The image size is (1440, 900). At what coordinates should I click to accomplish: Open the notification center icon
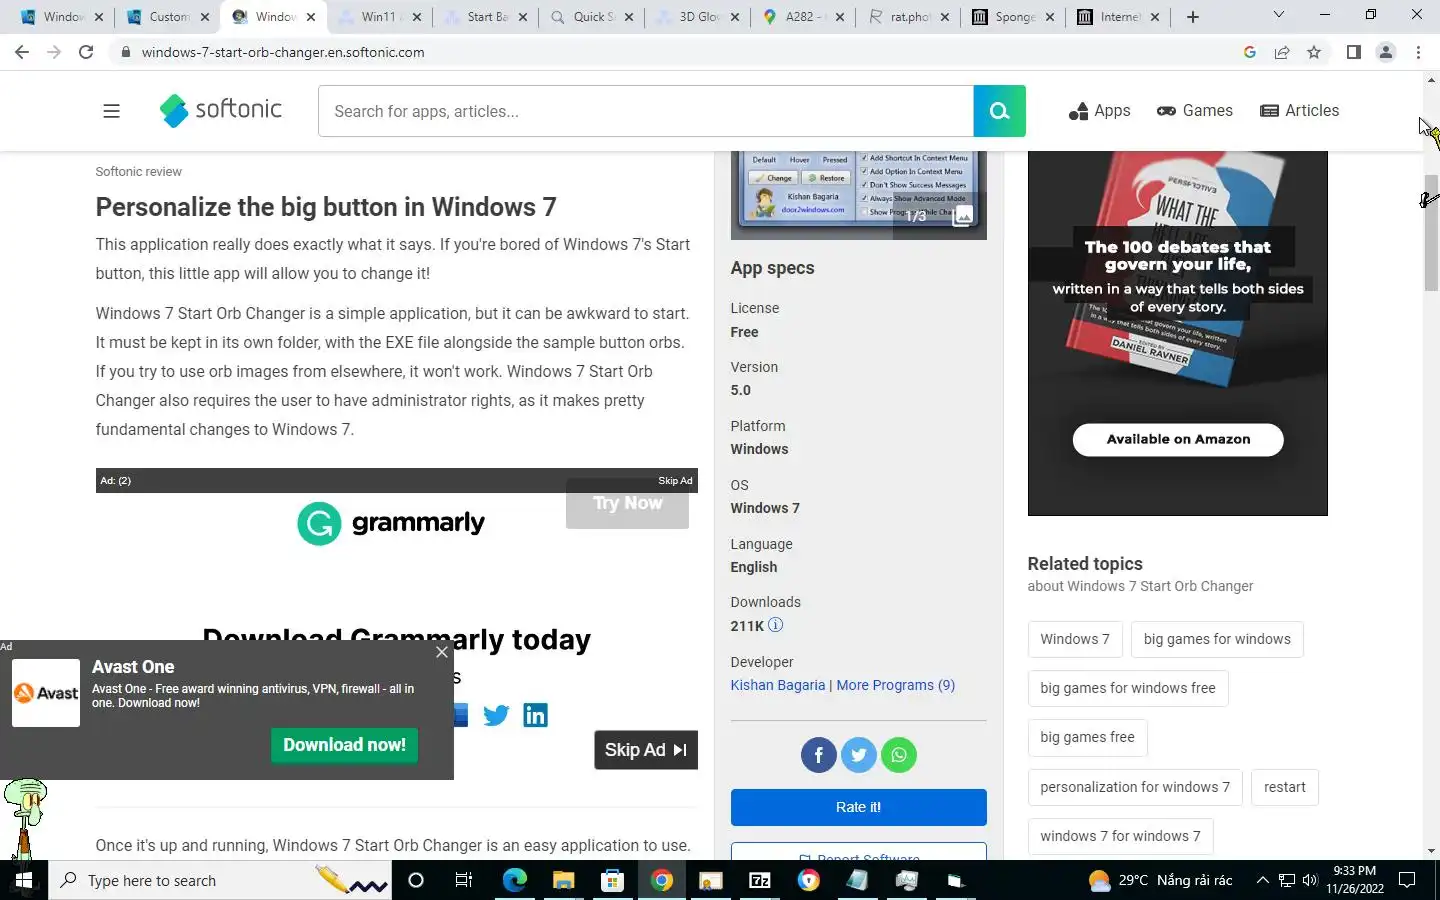[x=1407, y=880]
